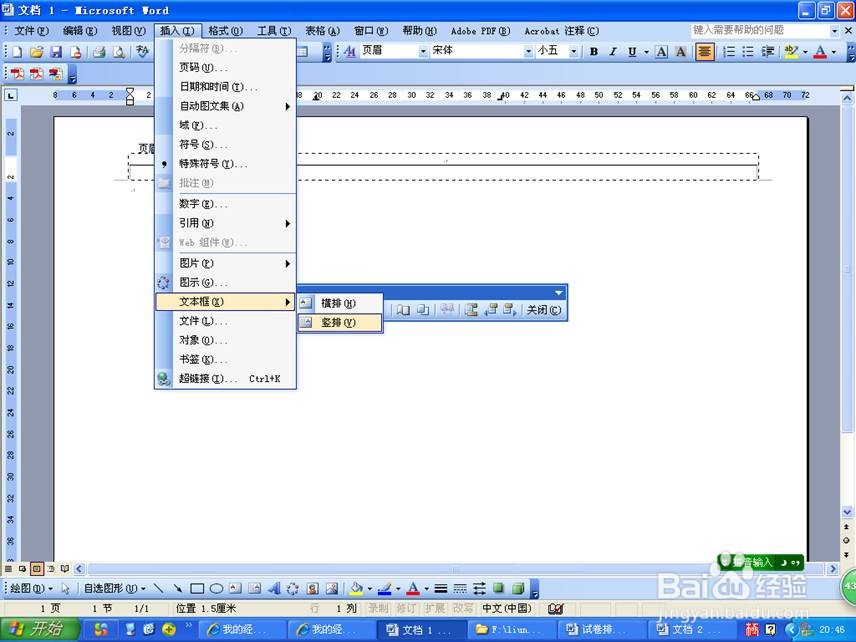Click the Line Style icon

pyautogui.click(x=441, y=588)
